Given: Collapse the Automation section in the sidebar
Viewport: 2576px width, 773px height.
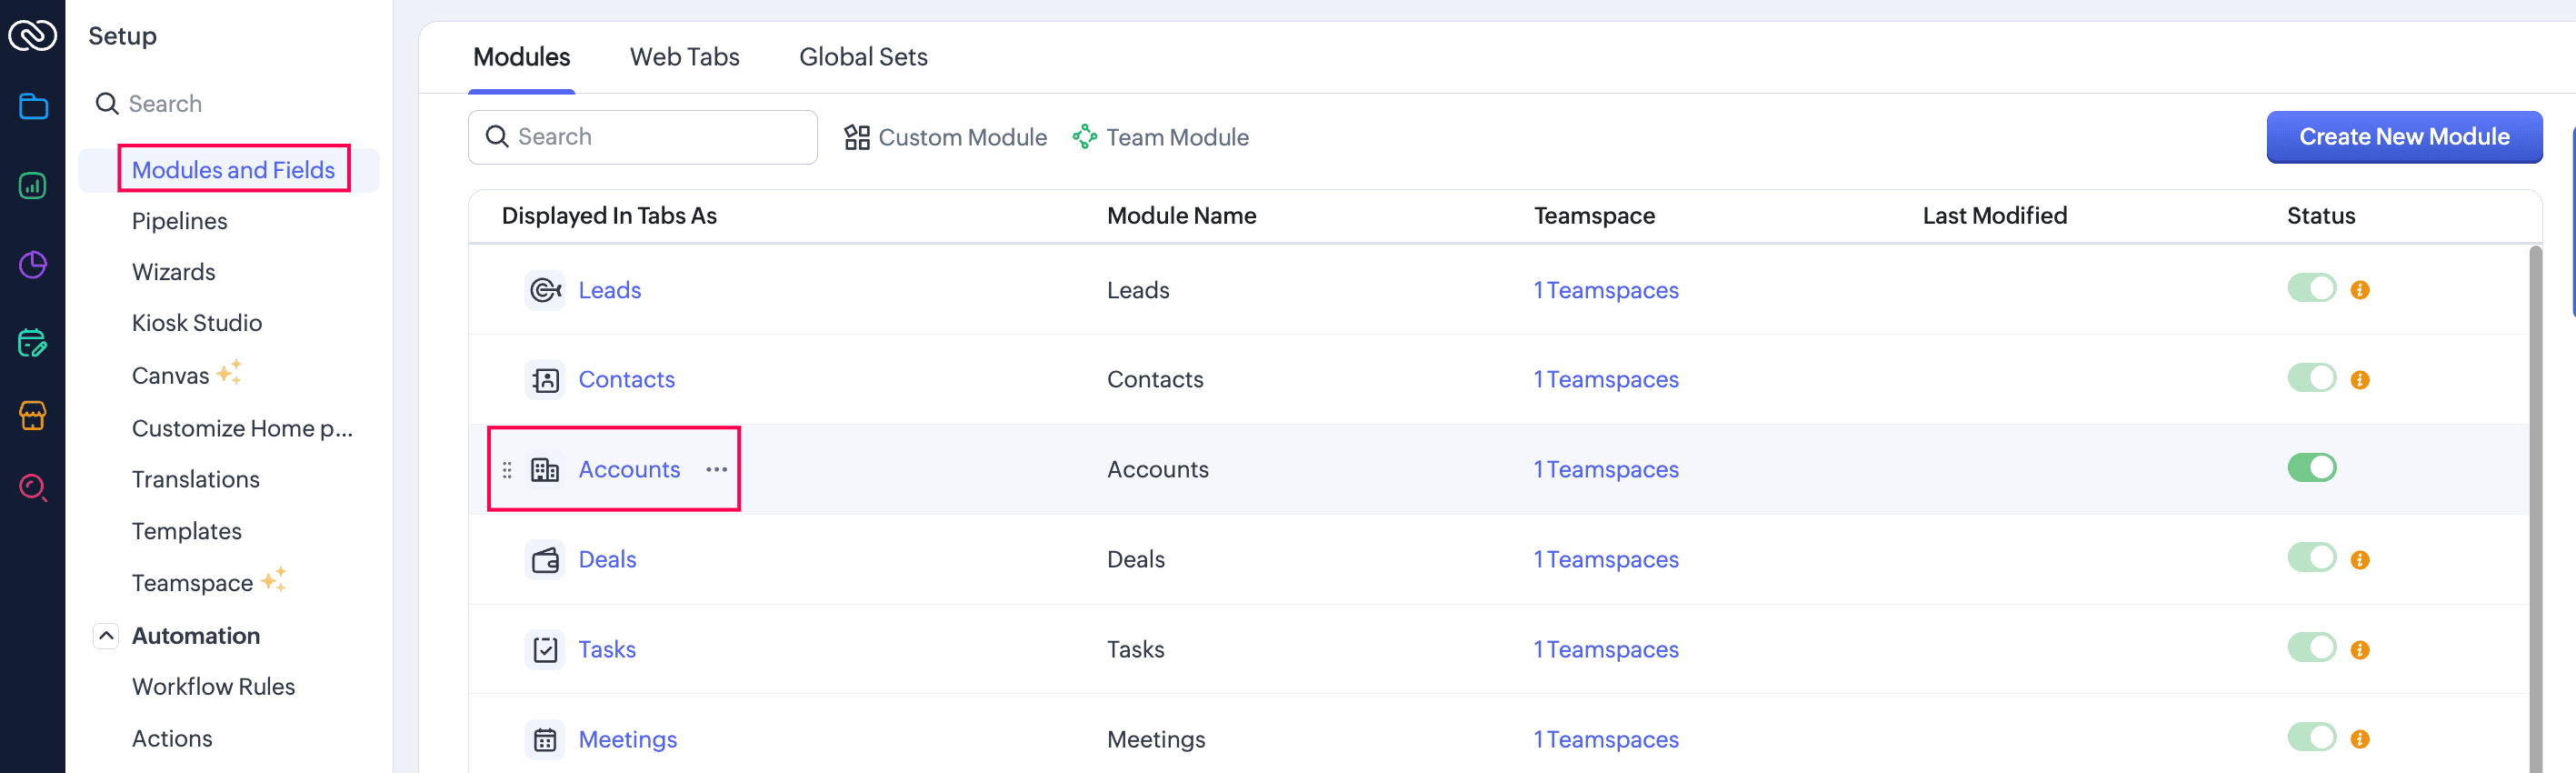Looking at the screenshot, I should (105, 635).
